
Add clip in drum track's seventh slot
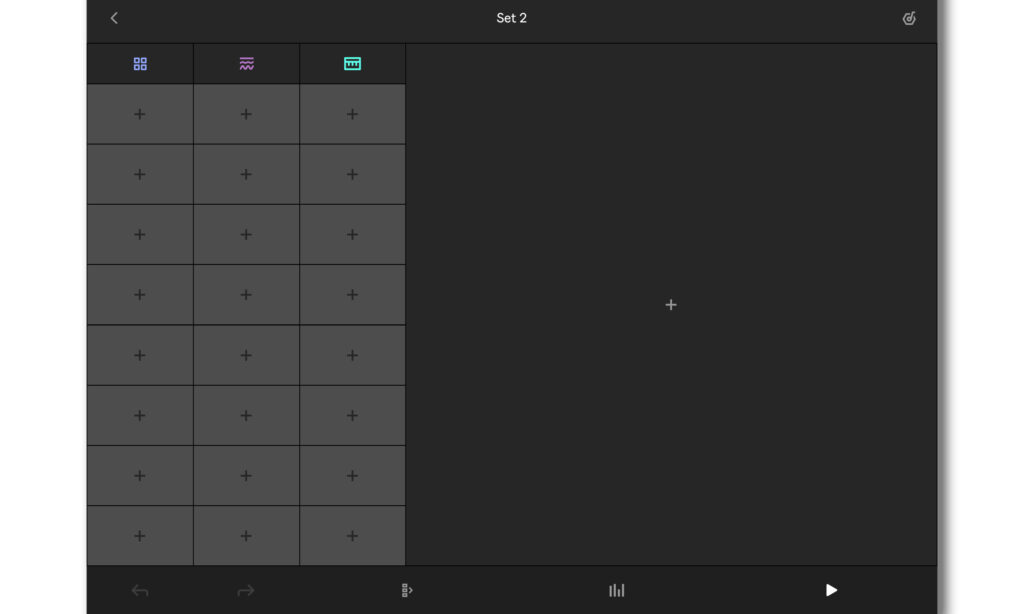140,476
